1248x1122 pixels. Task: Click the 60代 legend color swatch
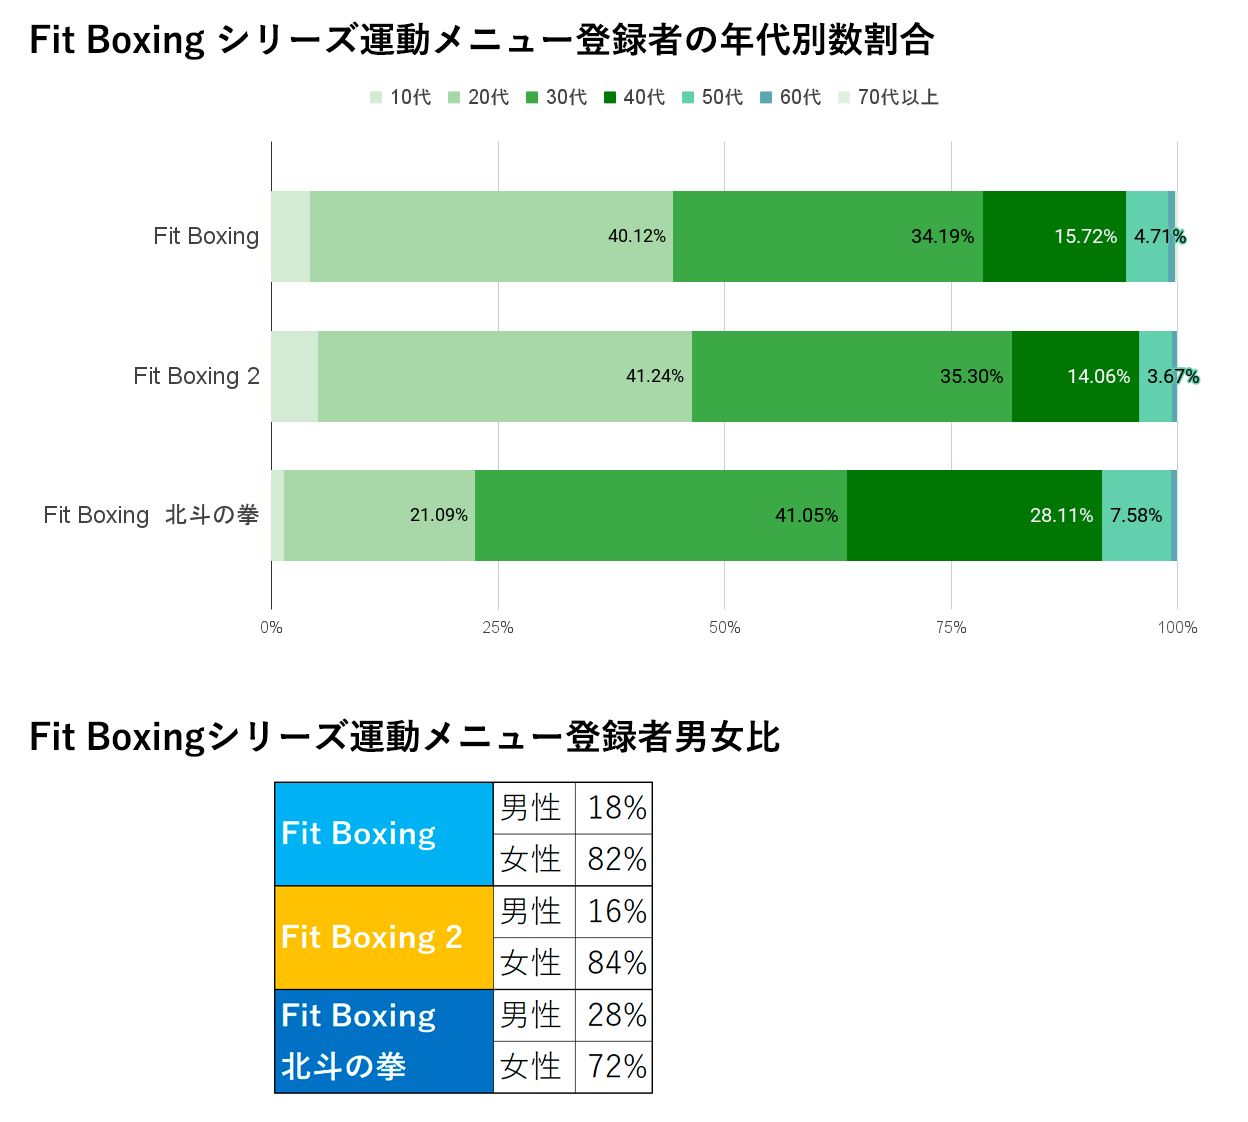coord(766,98)
